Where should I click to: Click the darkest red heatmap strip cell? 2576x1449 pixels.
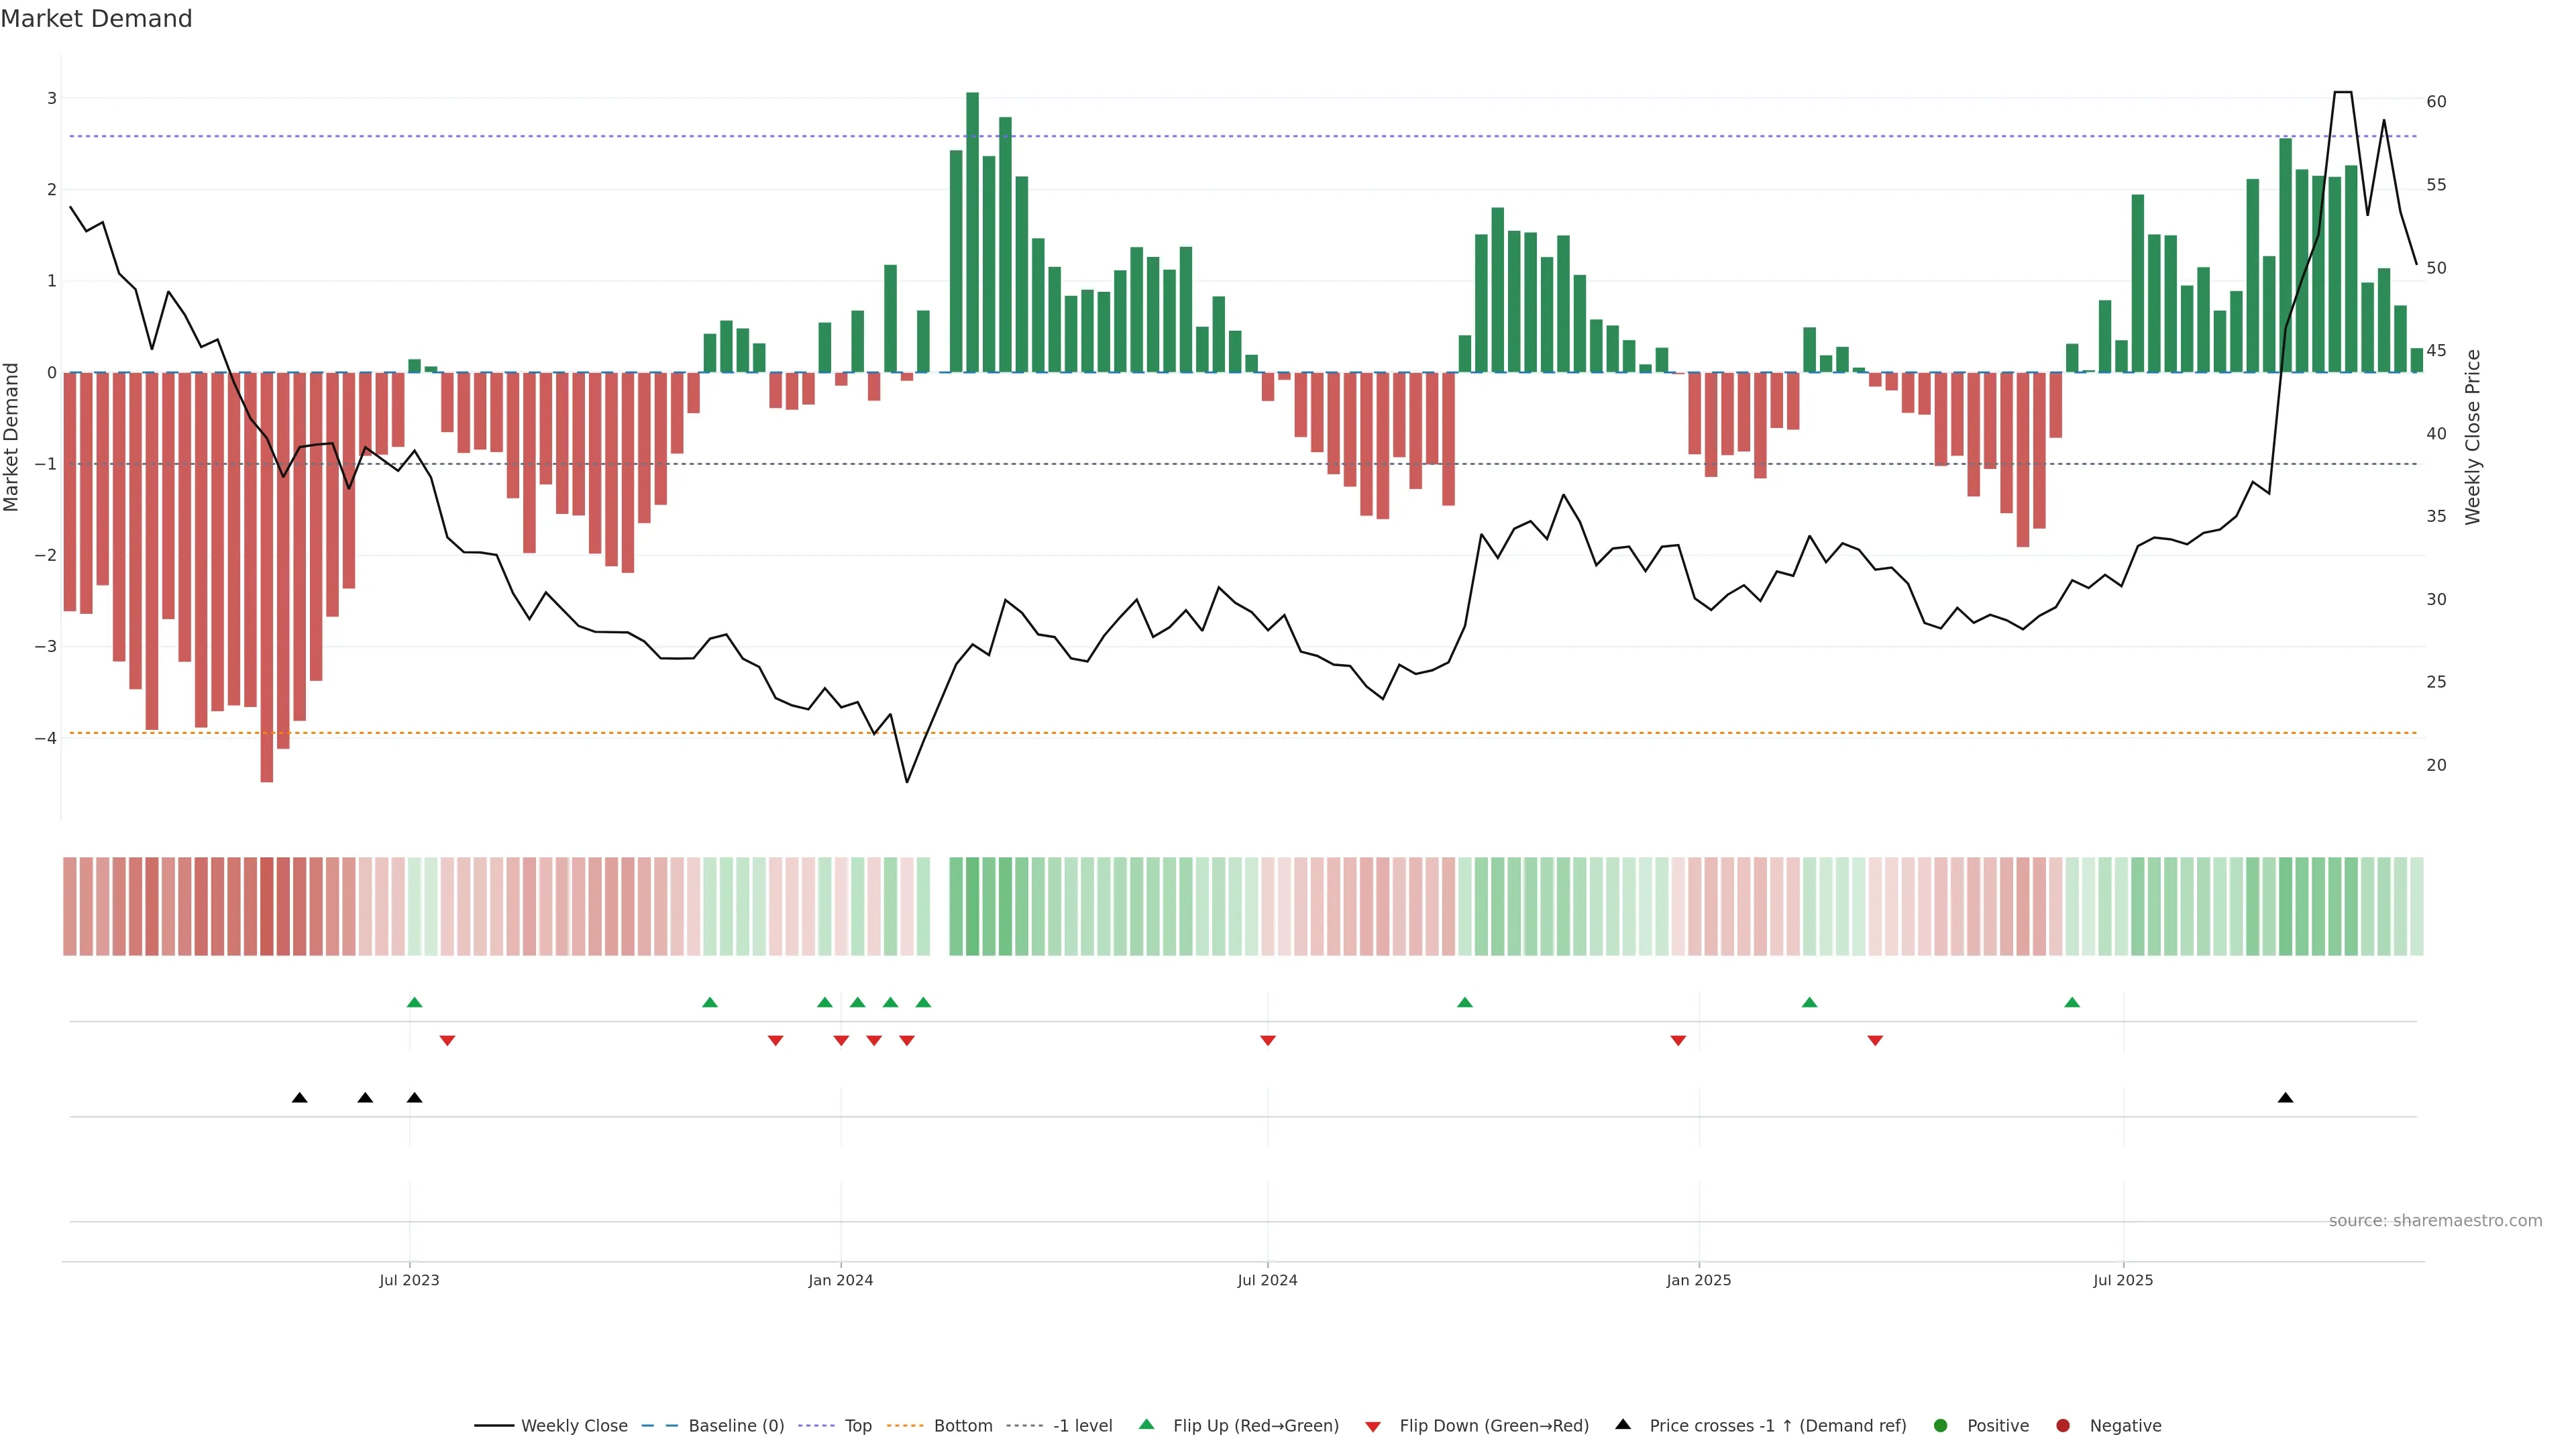pyautogui.click(x=267, y=906)
